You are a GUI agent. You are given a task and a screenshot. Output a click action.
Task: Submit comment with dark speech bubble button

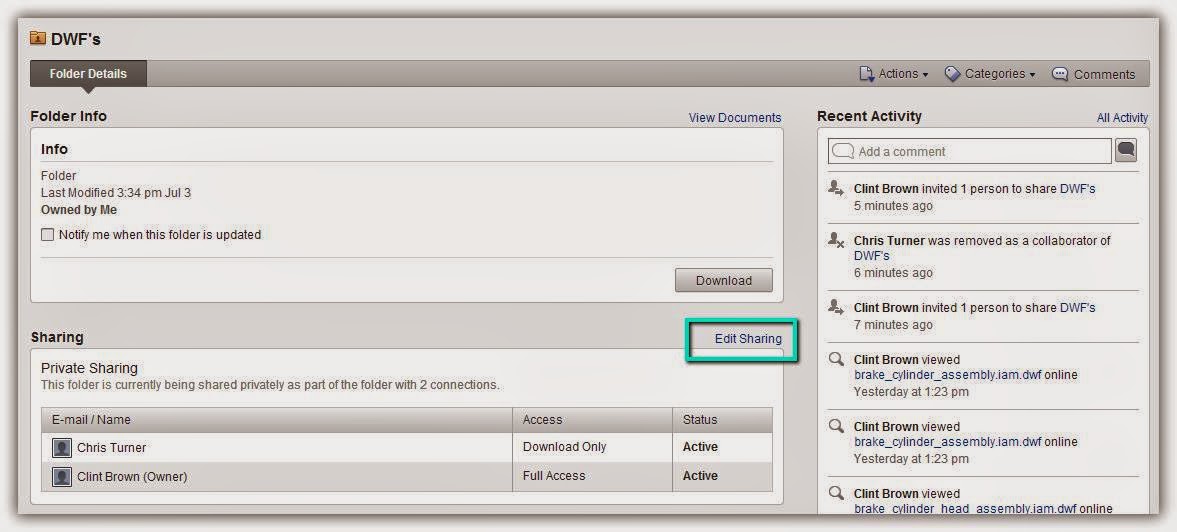point(1126,150)
